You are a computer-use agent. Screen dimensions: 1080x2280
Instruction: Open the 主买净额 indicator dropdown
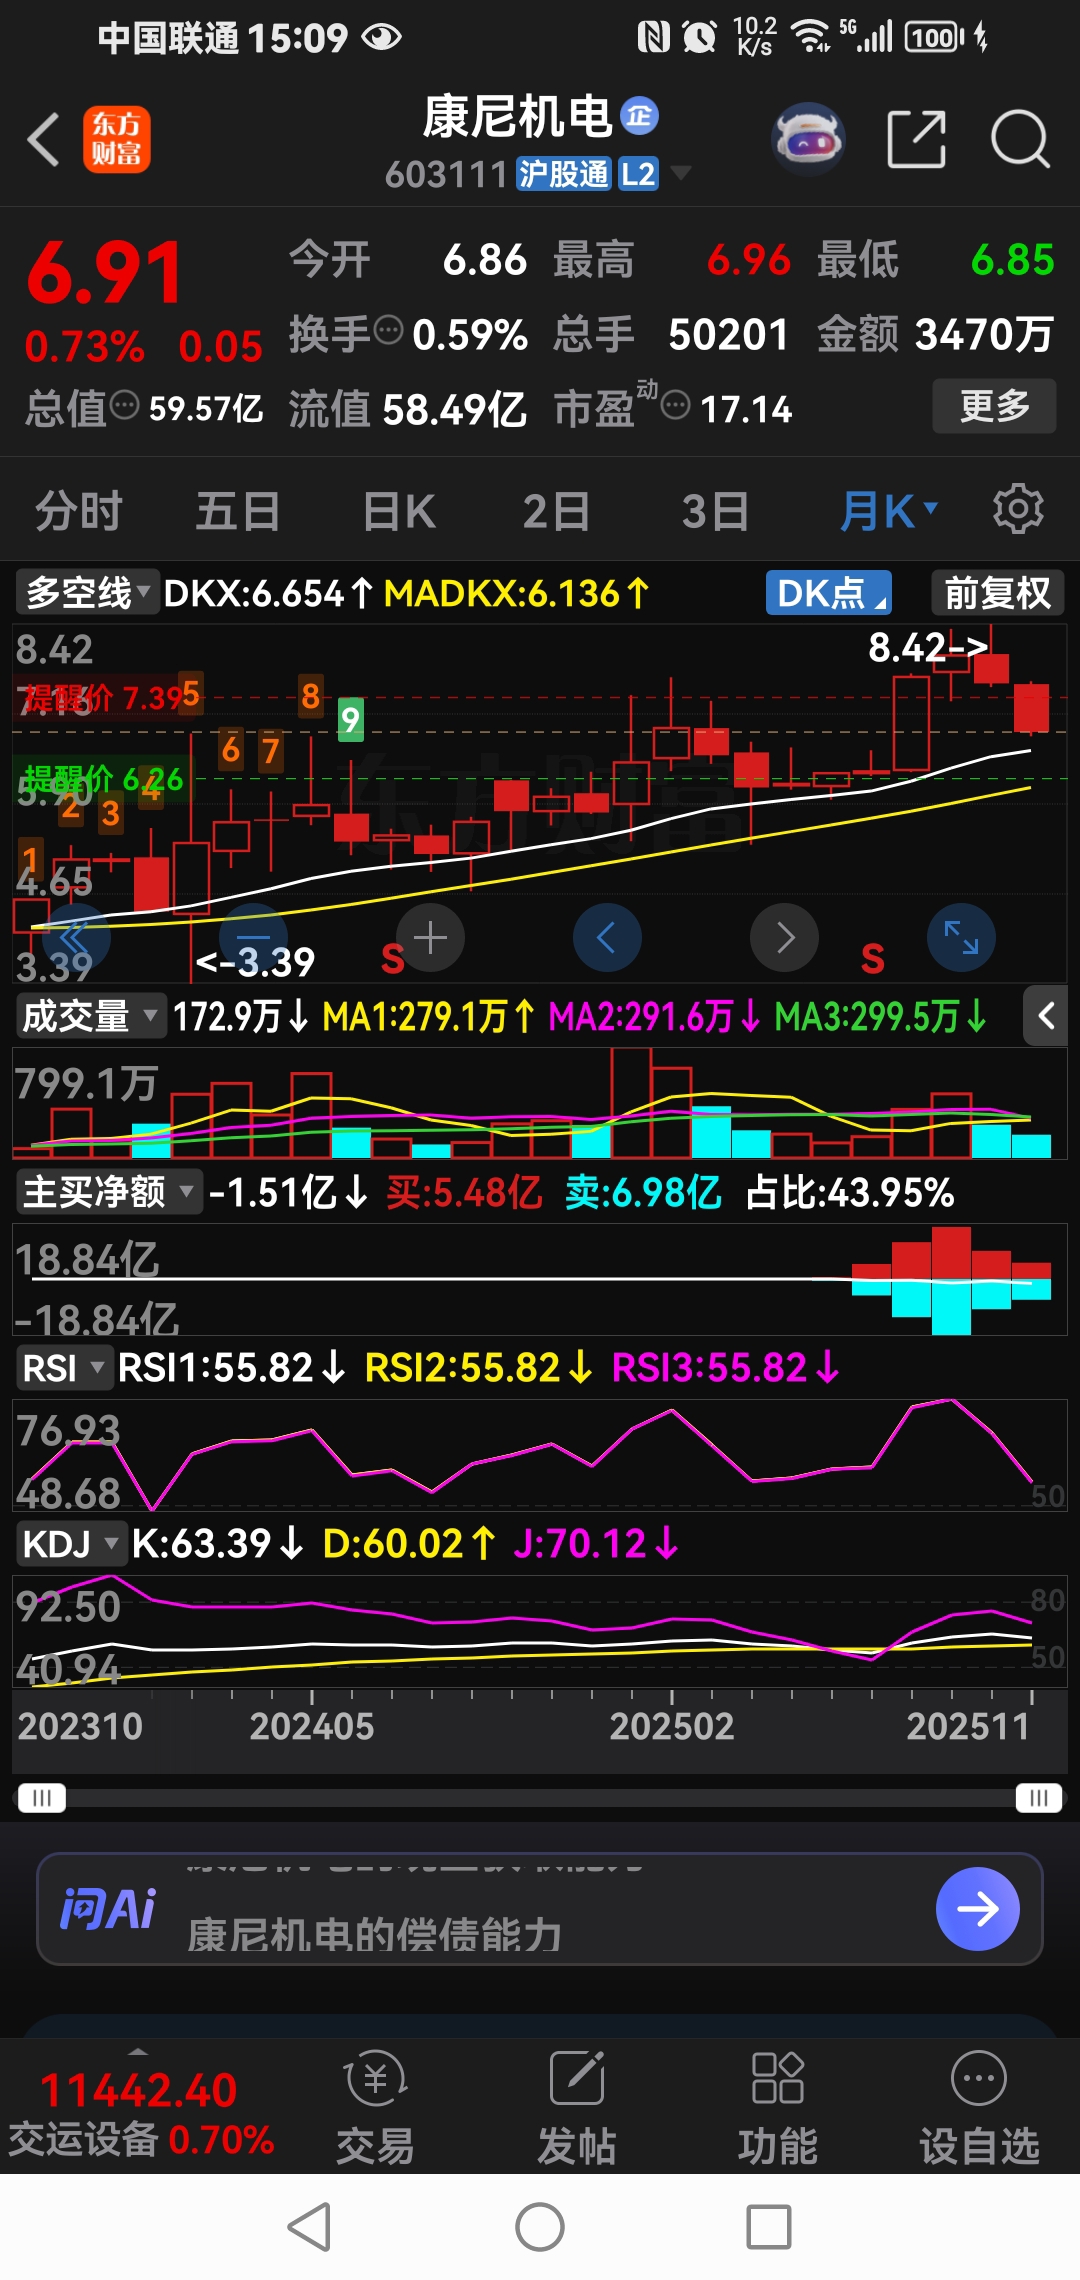click(108, 1192)
